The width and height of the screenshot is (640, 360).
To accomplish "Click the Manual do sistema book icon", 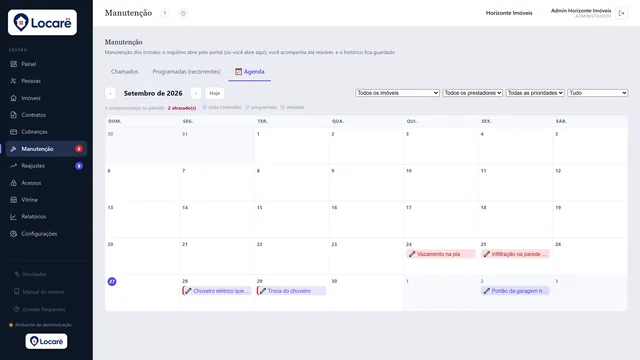I will click(x=17, y=291).
